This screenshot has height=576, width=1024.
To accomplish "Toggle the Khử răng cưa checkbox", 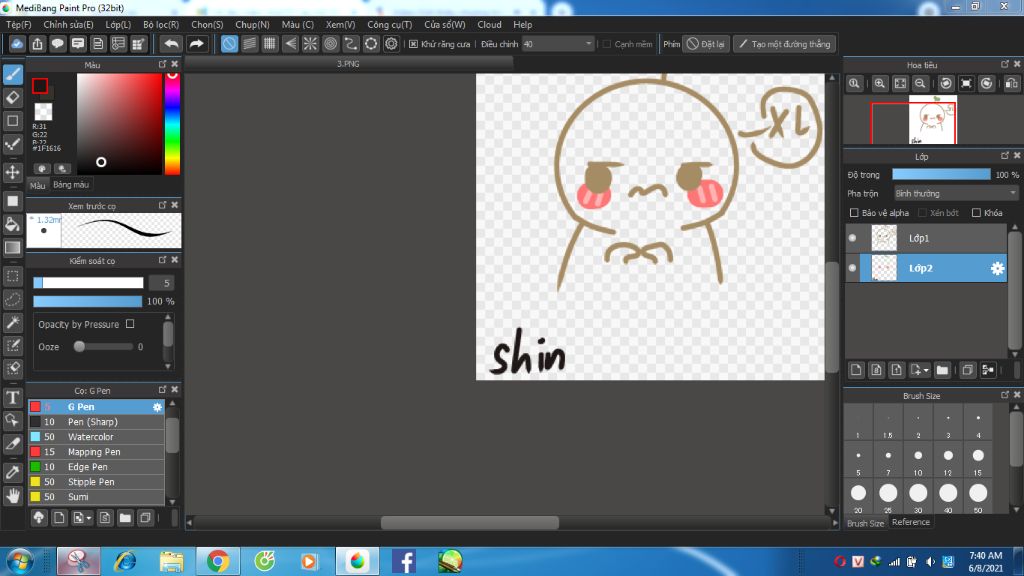I will [413, 44].
